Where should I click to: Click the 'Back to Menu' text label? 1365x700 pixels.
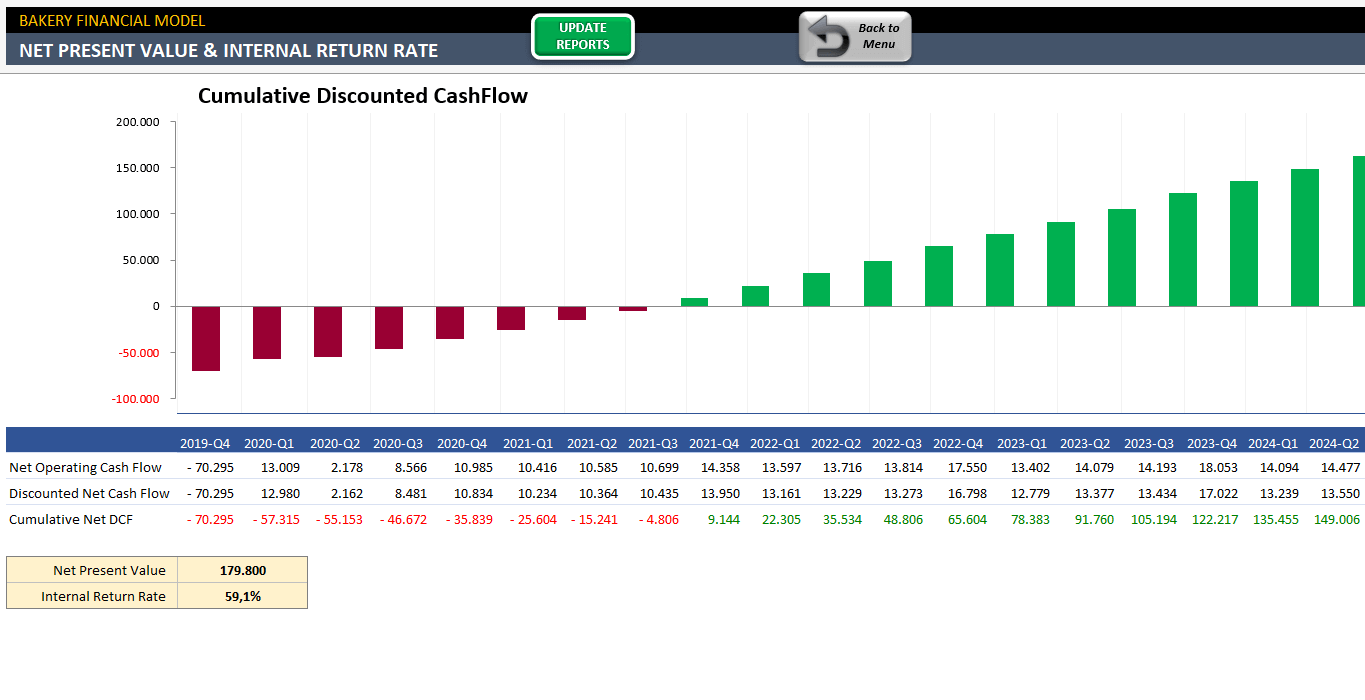coord(878,36)
